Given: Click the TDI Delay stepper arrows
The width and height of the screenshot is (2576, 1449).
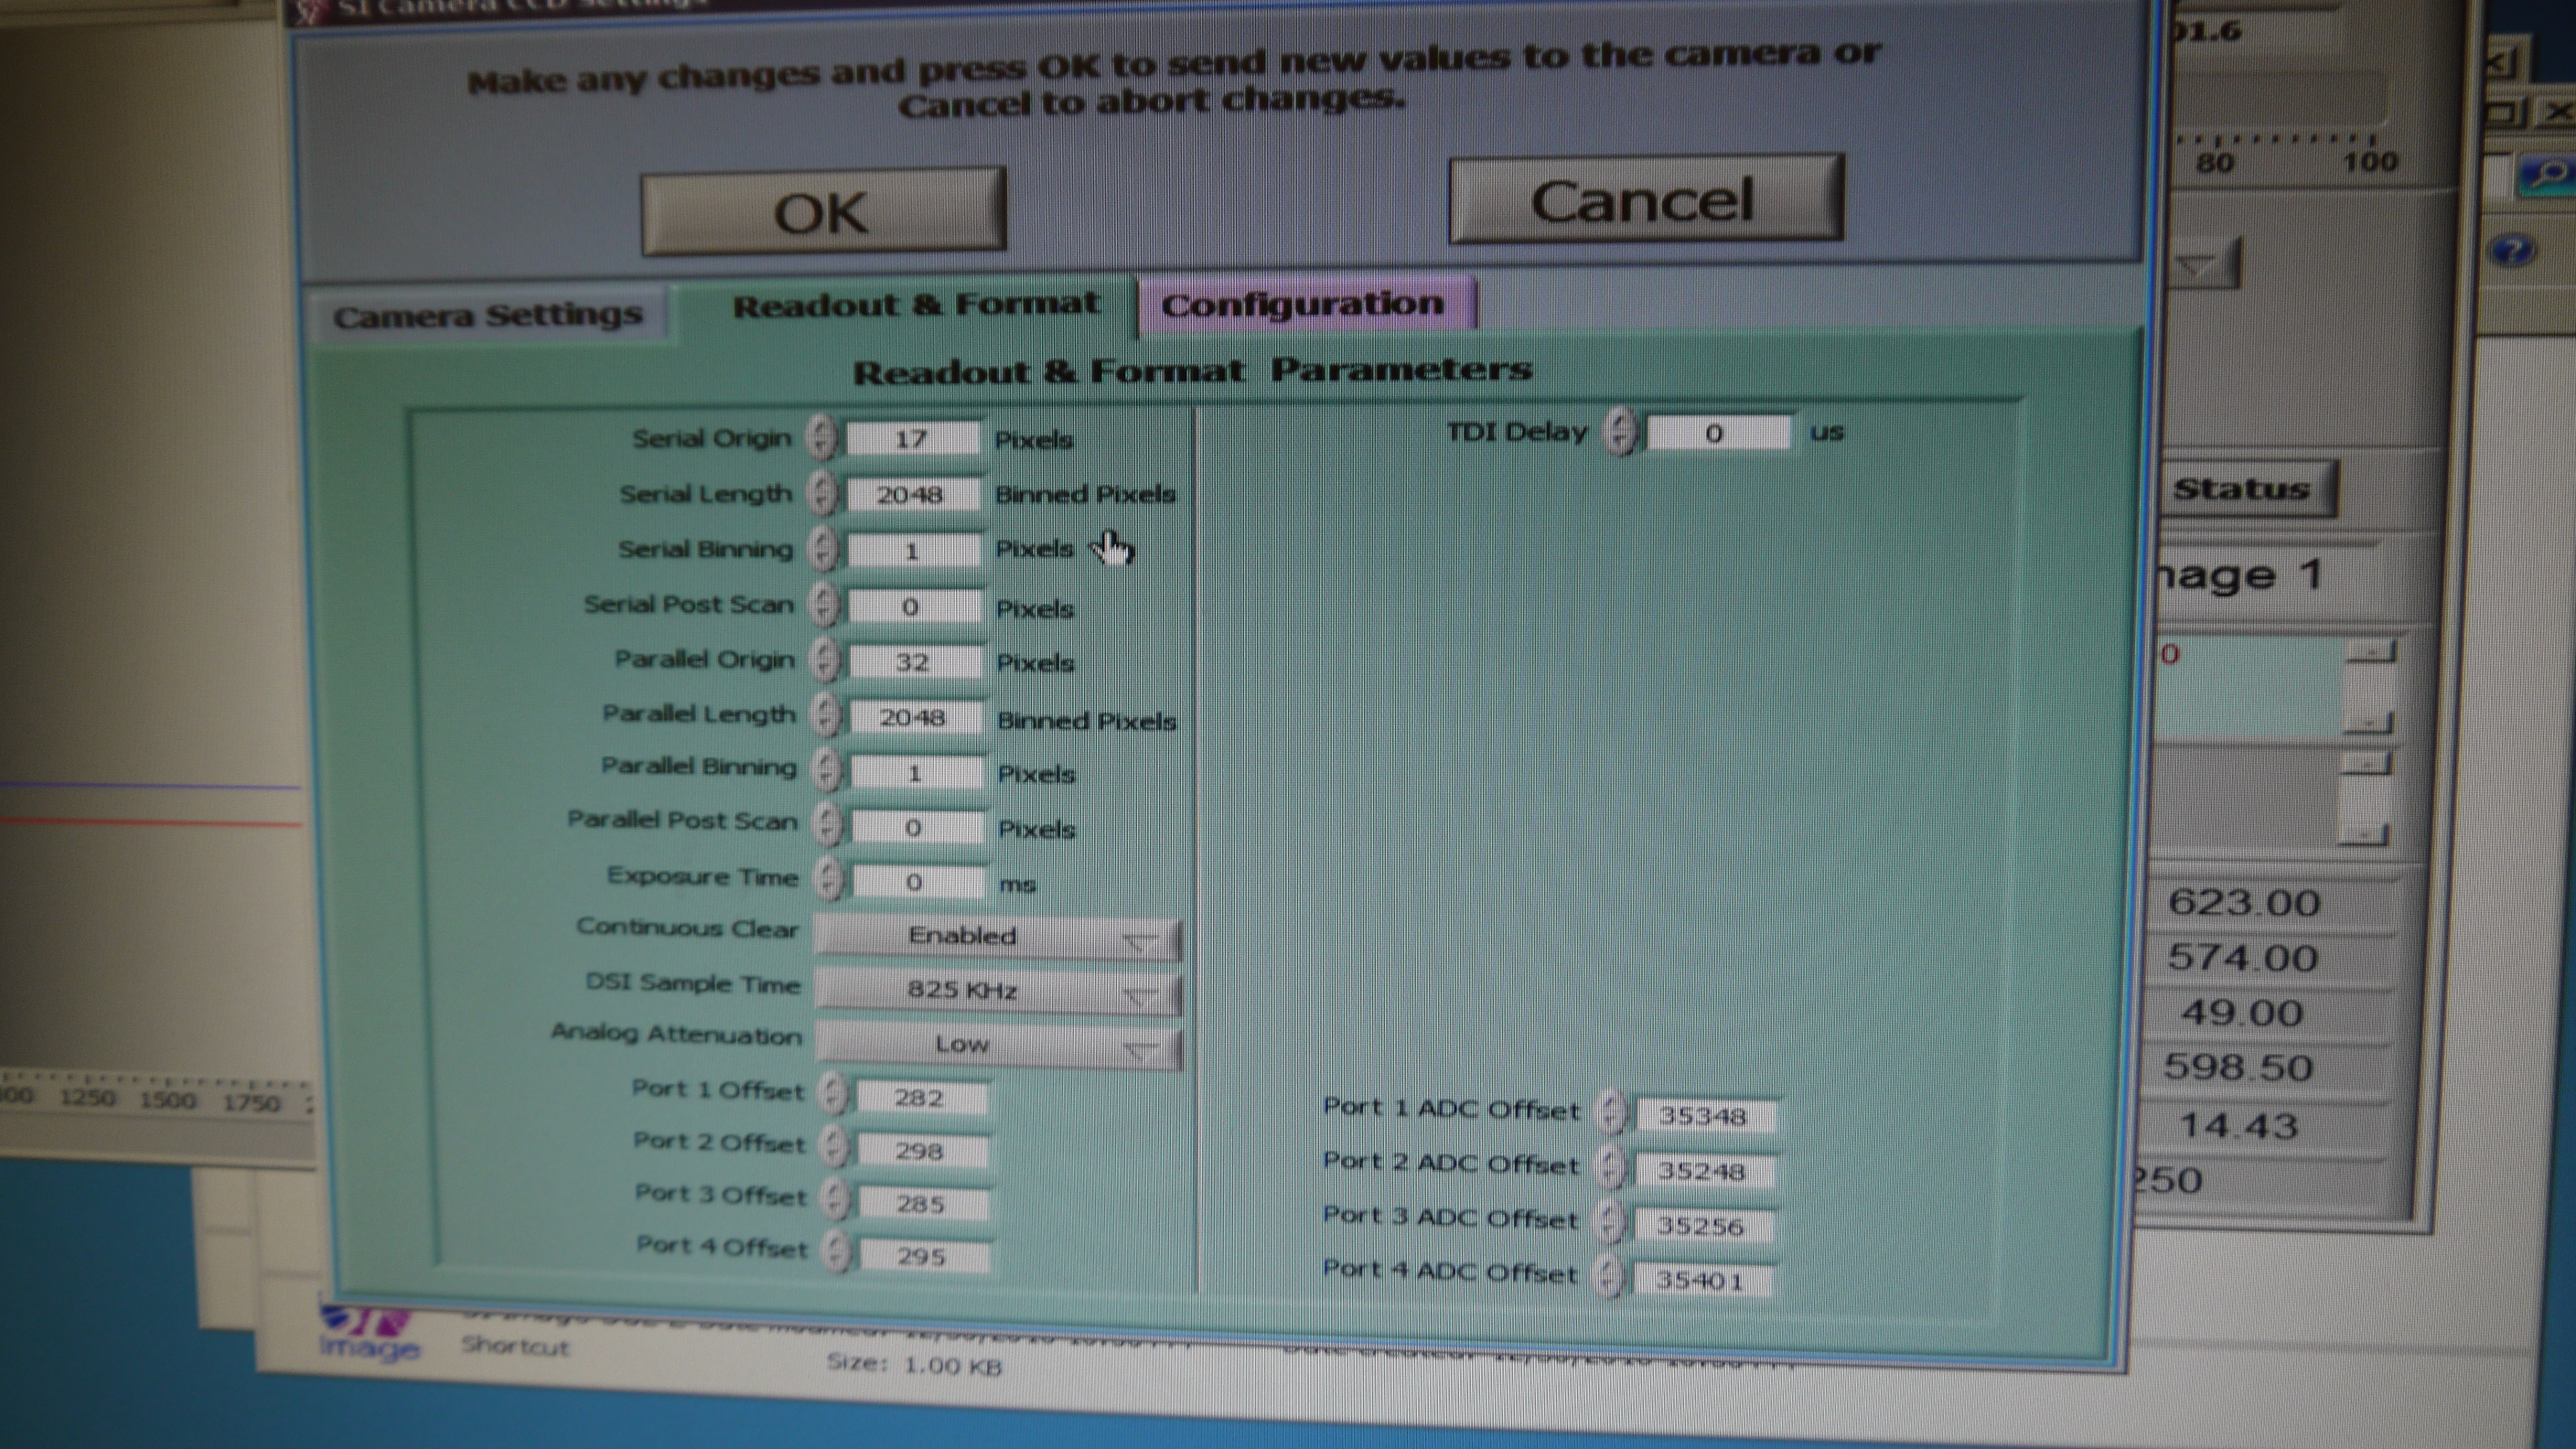Looking at the screenshot, I should coord(1620,432).
